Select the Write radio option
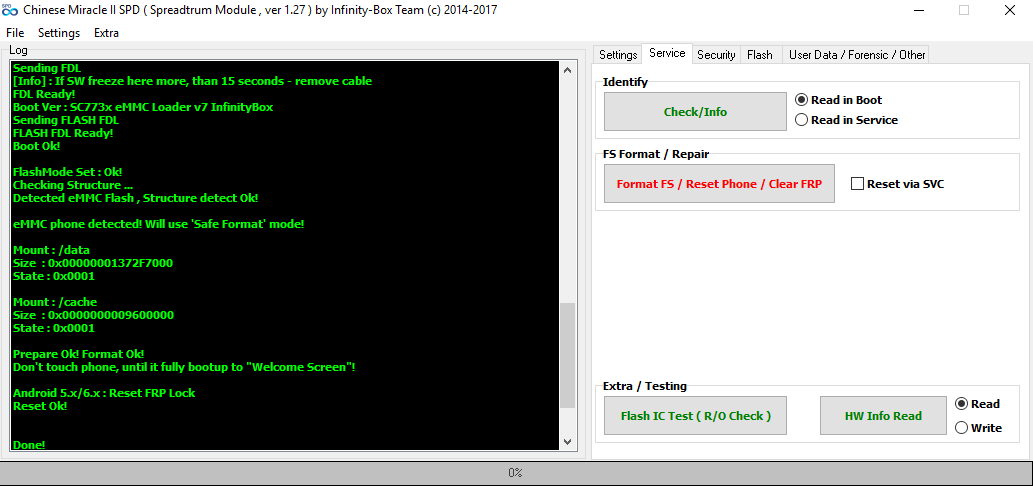 pos(978,428)
